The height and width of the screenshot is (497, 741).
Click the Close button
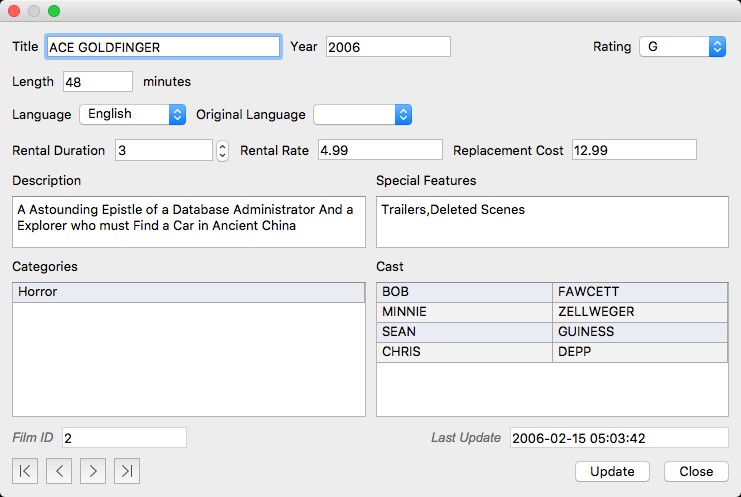point(696,471)
